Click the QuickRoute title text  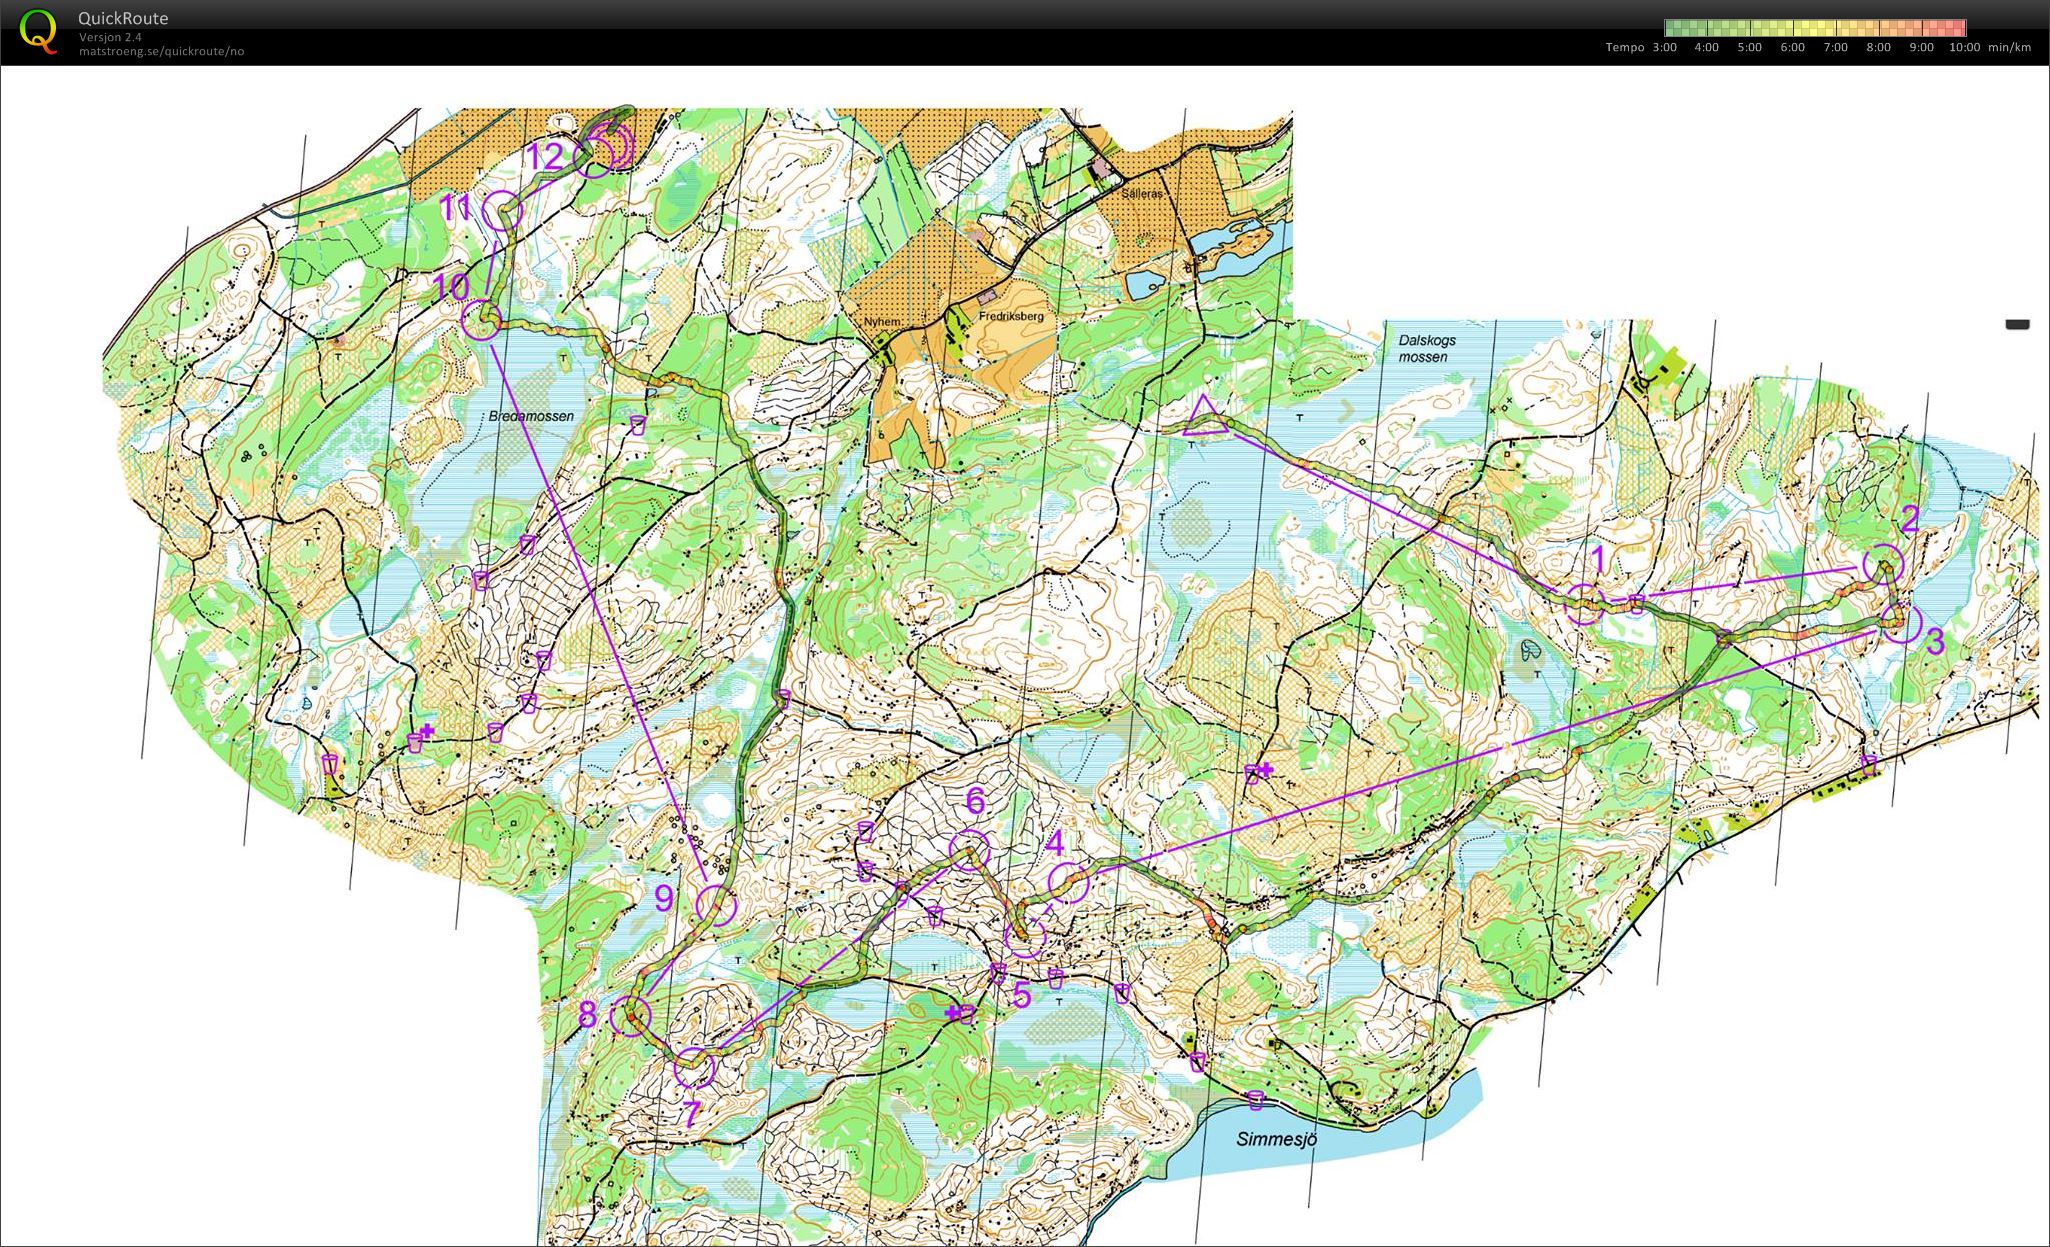123,18
